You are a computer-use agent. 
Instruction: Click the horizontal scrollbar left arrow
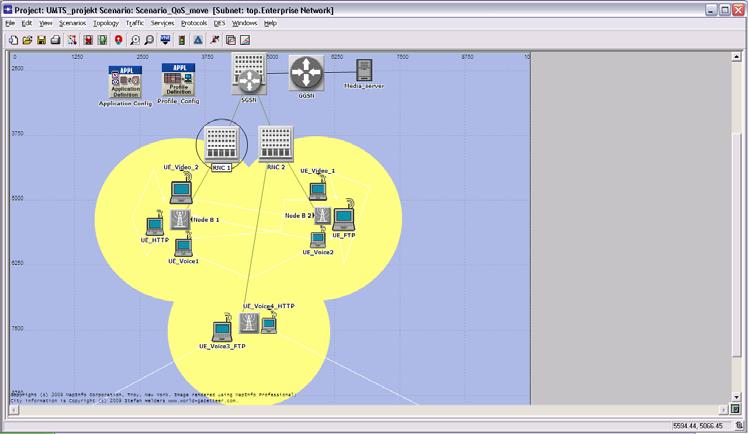[14, 409]
